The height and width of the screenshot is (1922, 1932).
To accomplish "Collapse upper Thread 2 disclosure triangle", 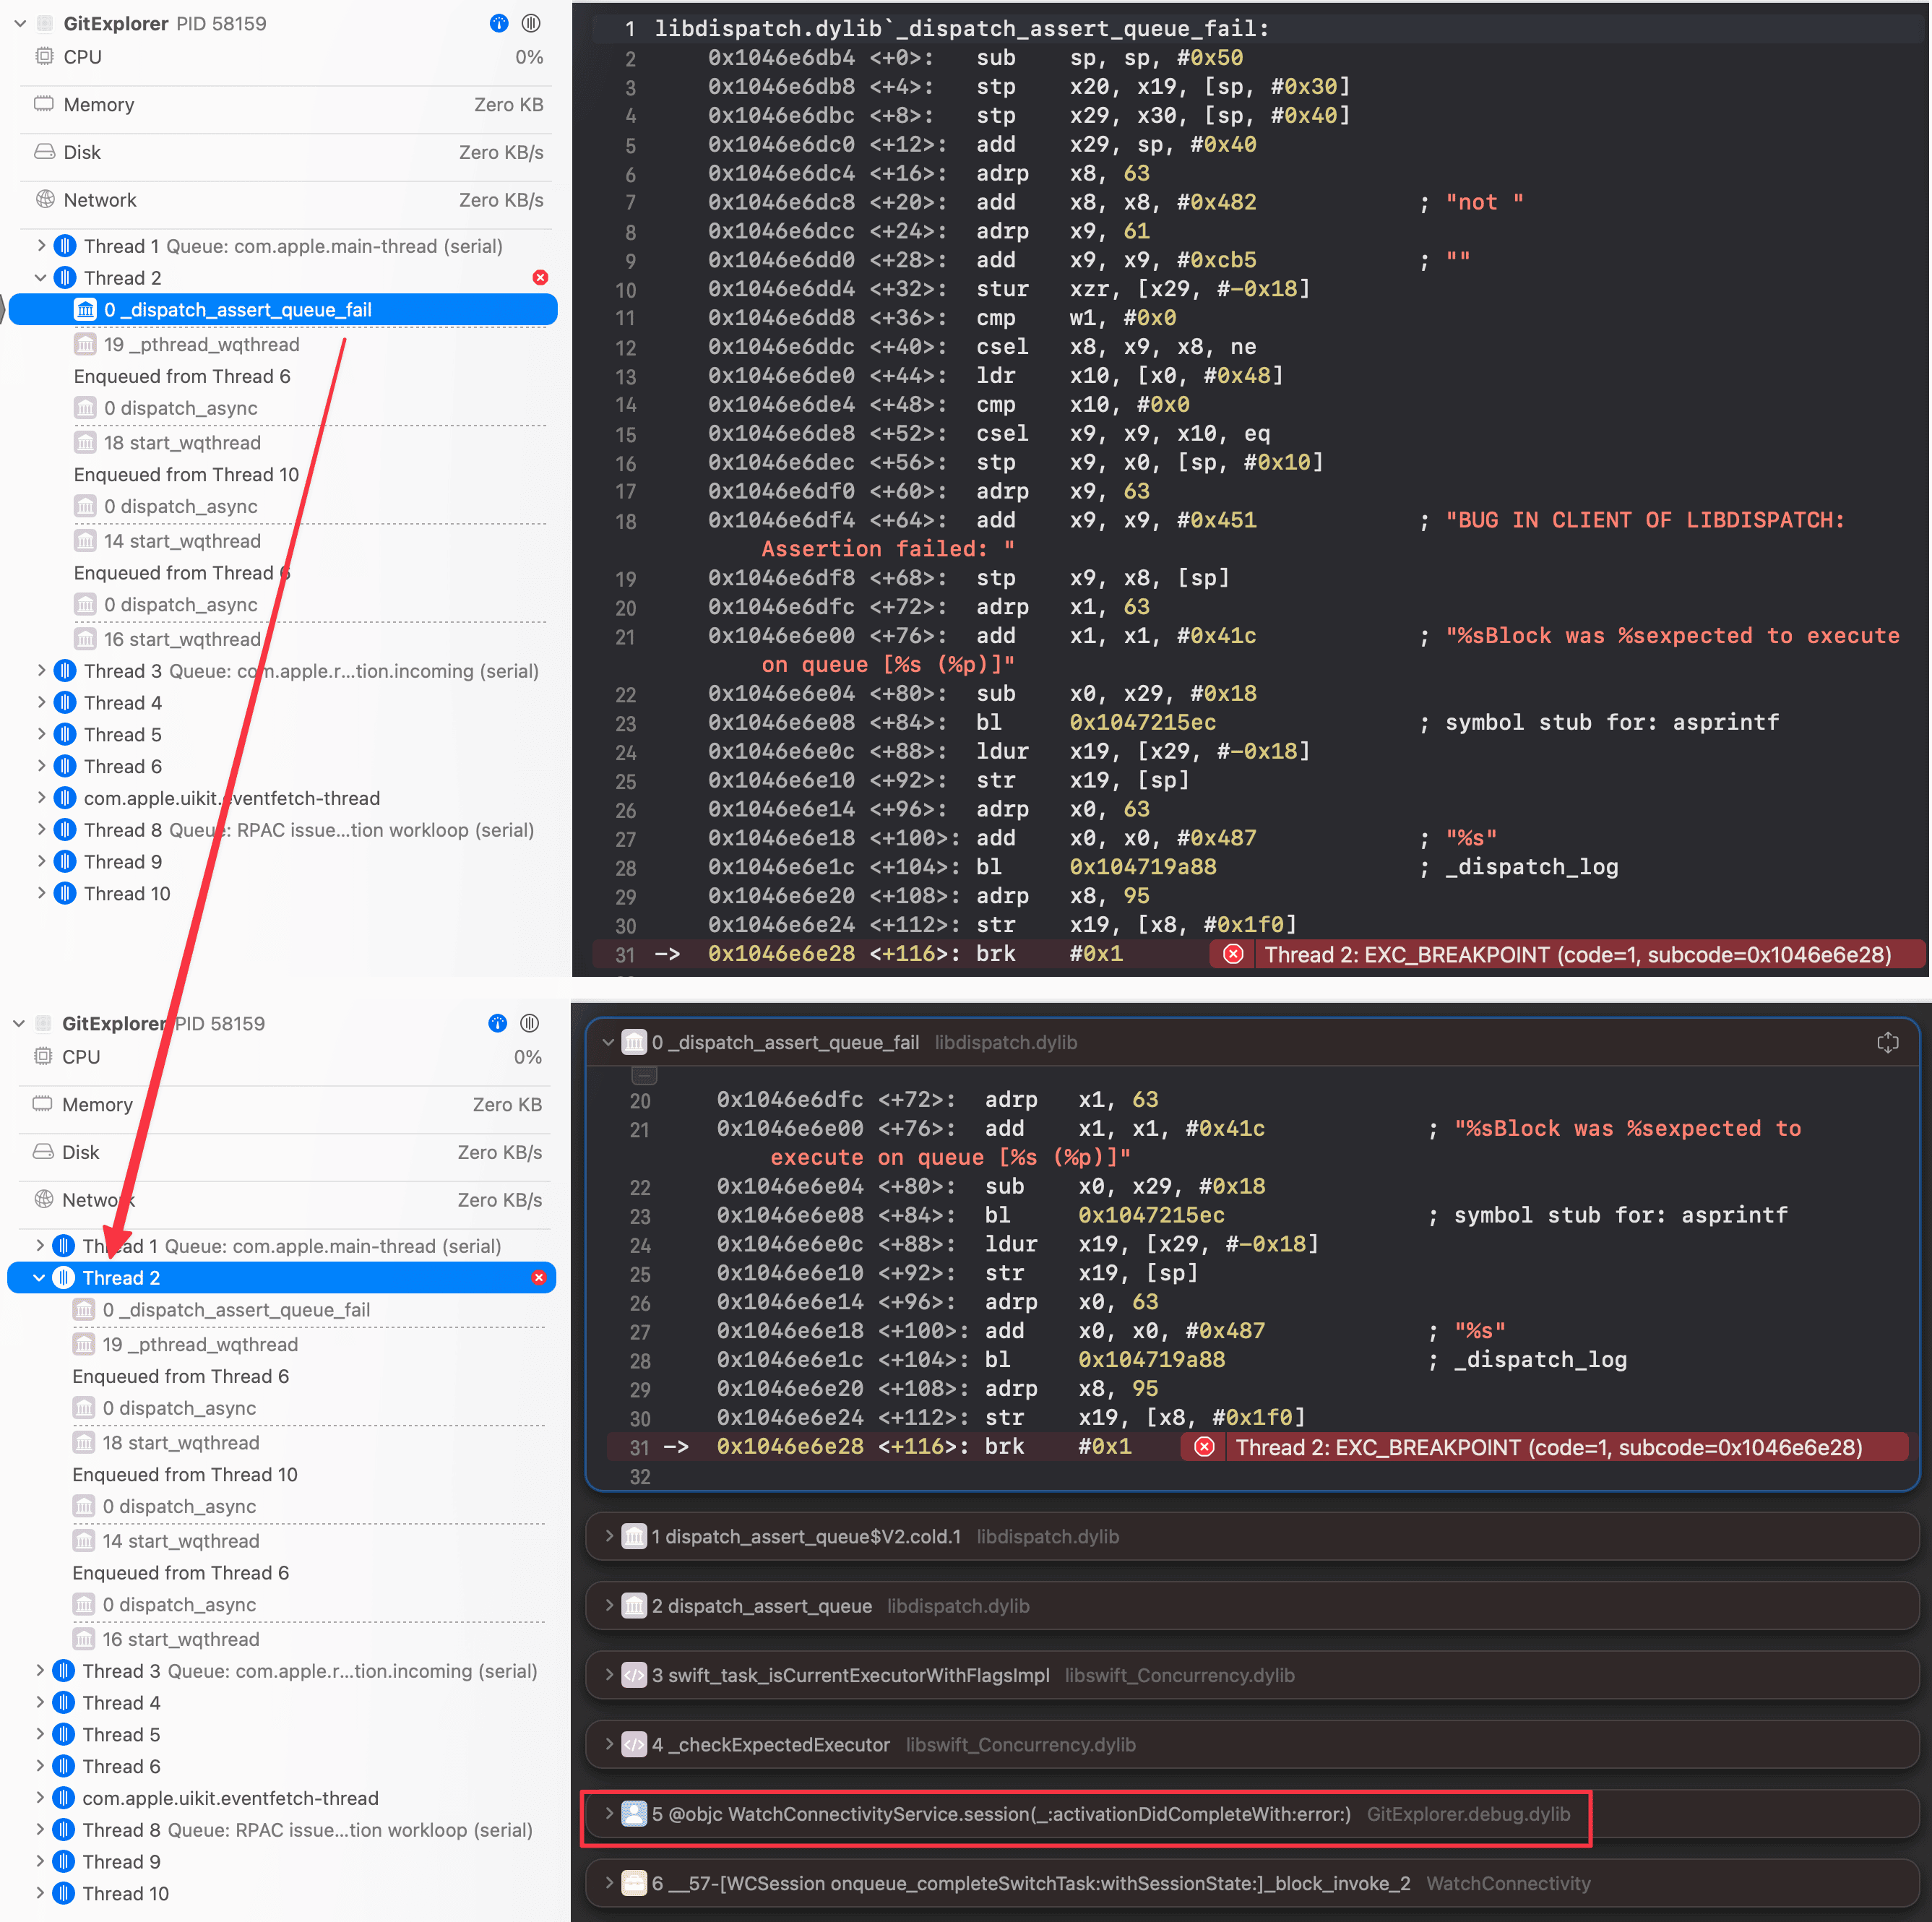I will click(41, 278).
